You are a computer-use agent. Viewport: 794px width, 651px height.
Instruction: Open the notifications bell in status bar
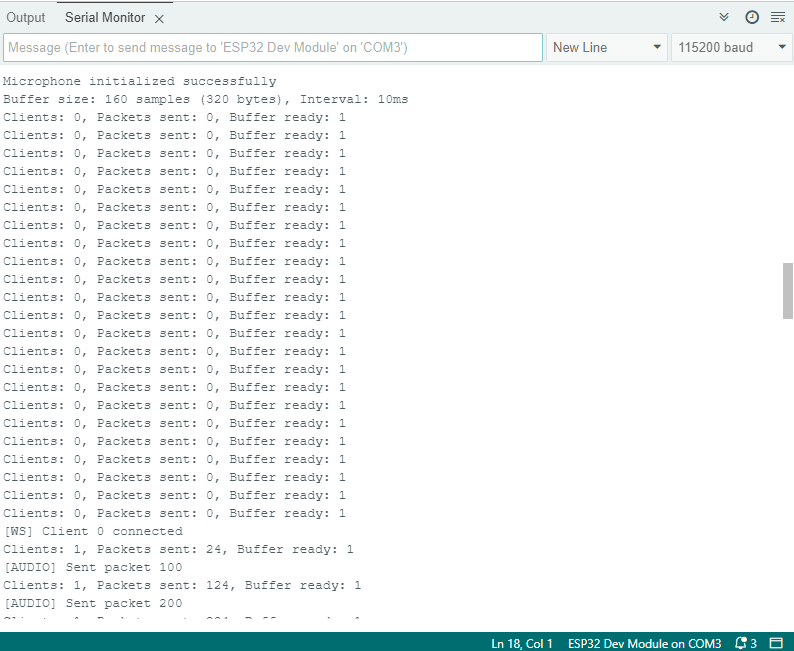click(745, 643)
